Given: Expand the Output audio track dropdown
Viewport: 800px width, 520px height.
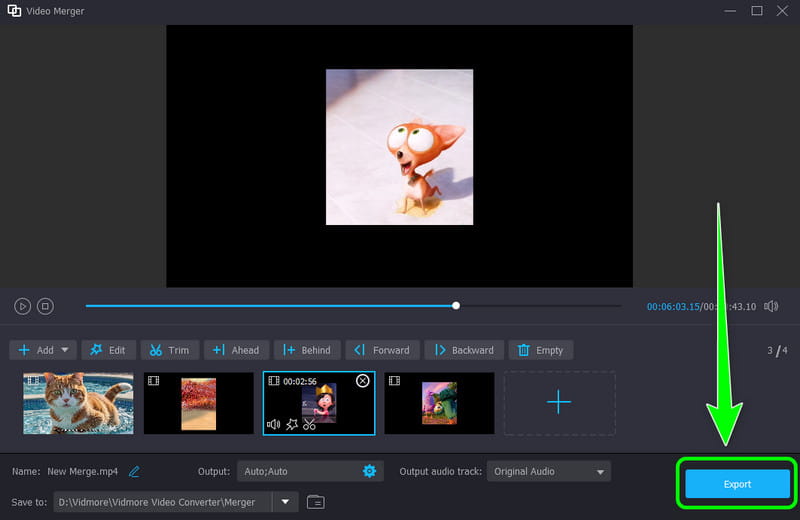Looking at the screenshot, I should (548, 472).
